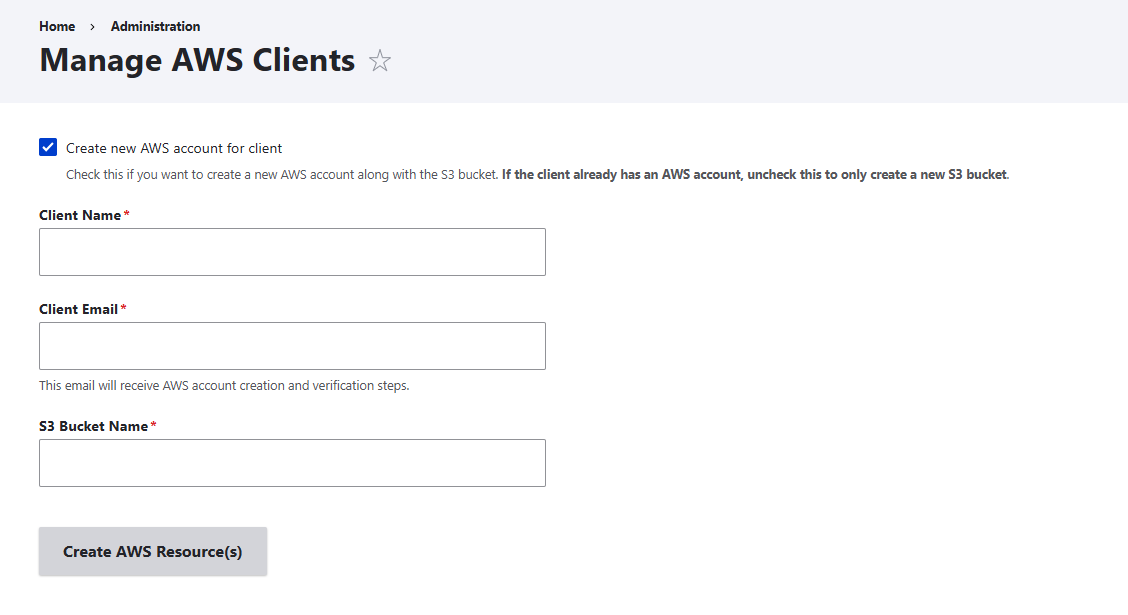Screen dimensions: 1128x615
Task: Select the S3 Bucket Name input field
Action: point(292,462)
